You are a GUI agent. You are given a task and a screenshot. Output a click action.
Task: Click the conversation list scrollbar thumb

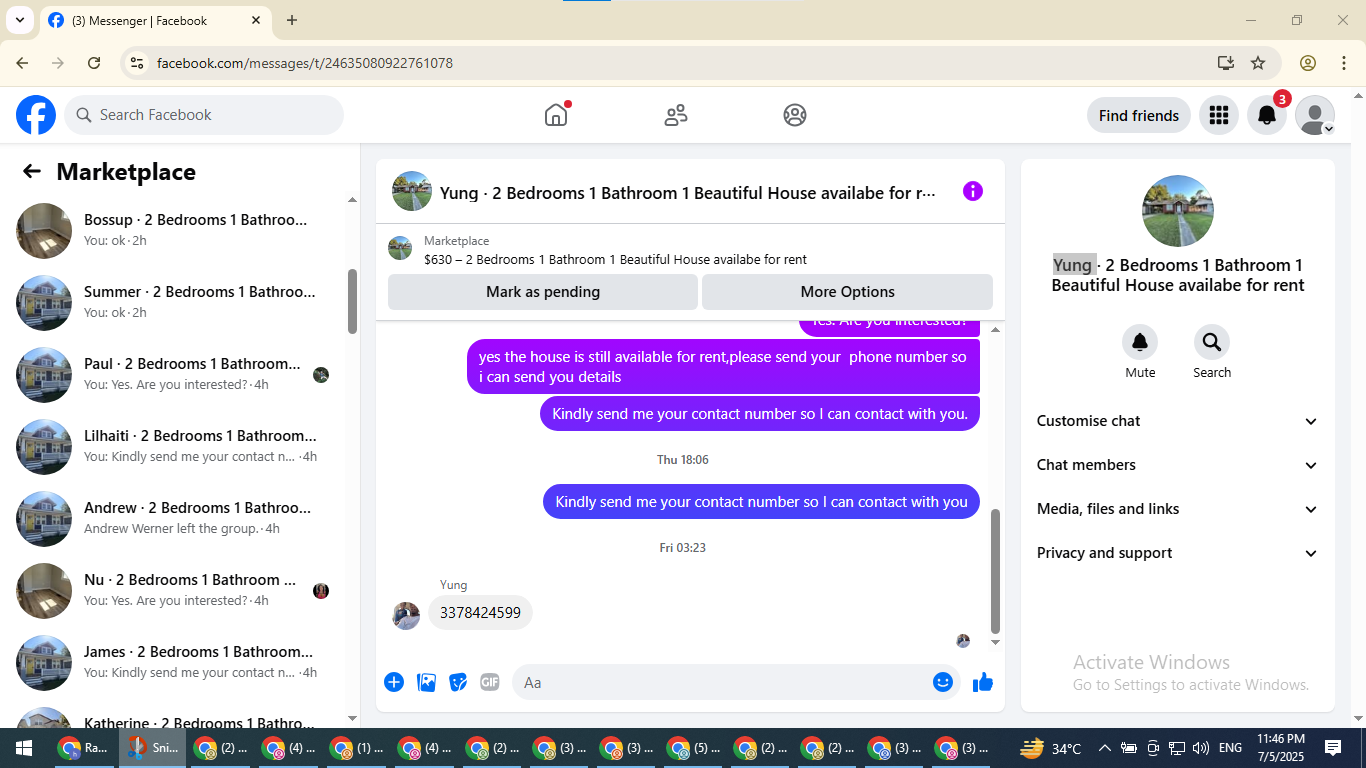pos(352,301)
